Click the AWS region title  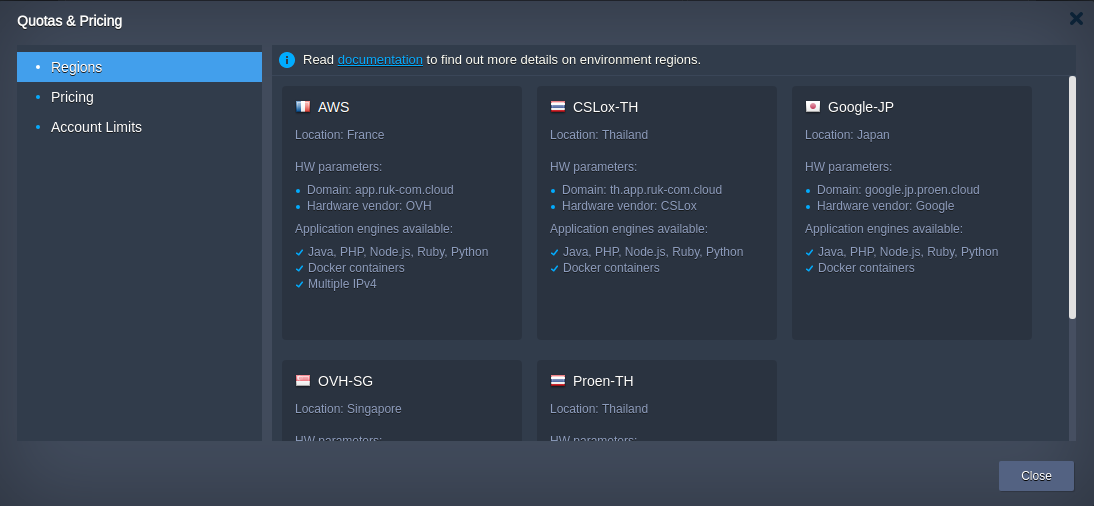click(334, 107)
